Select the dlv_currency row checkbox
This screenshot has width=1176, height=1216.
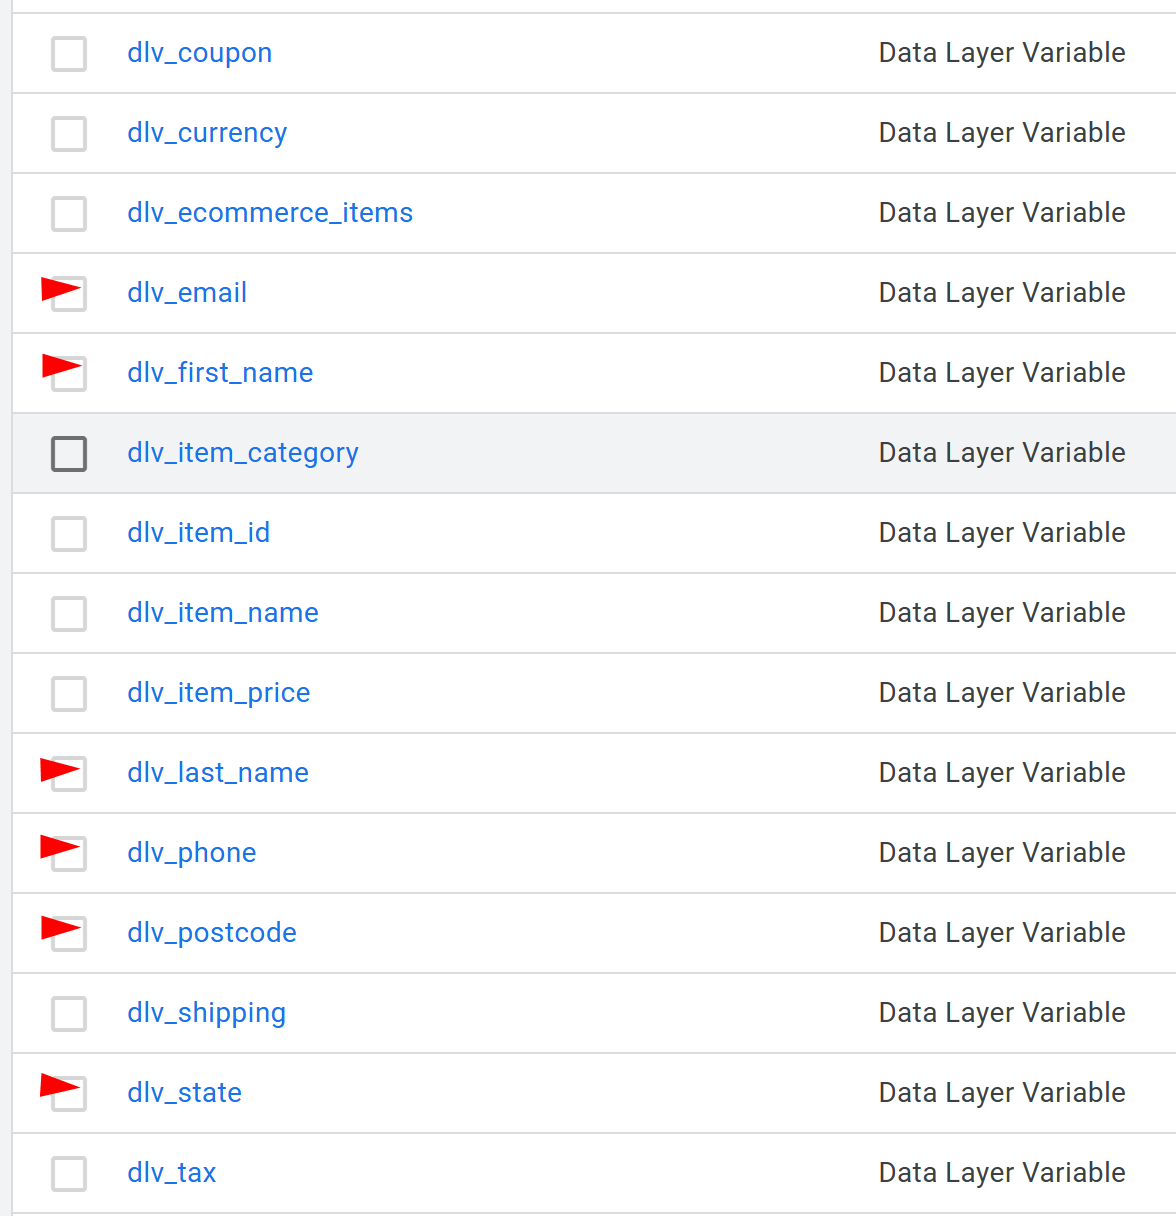(69, 134)
